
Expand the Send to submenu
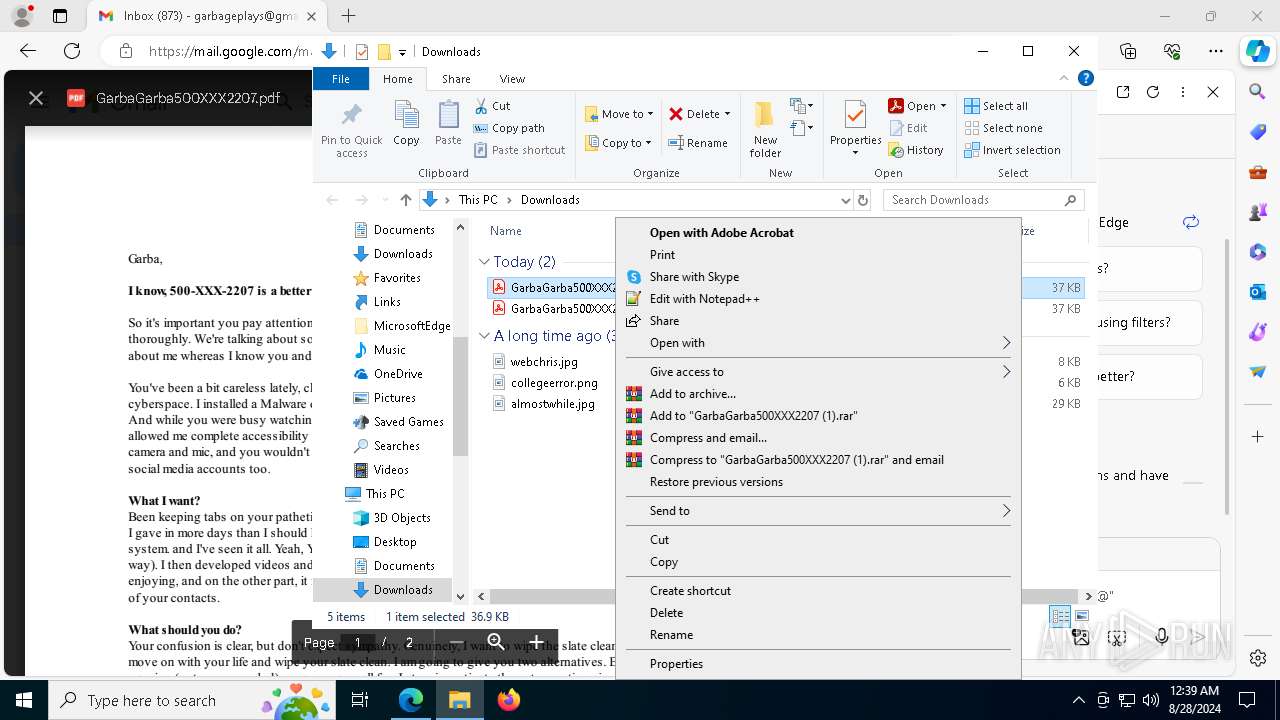[818, 511]
